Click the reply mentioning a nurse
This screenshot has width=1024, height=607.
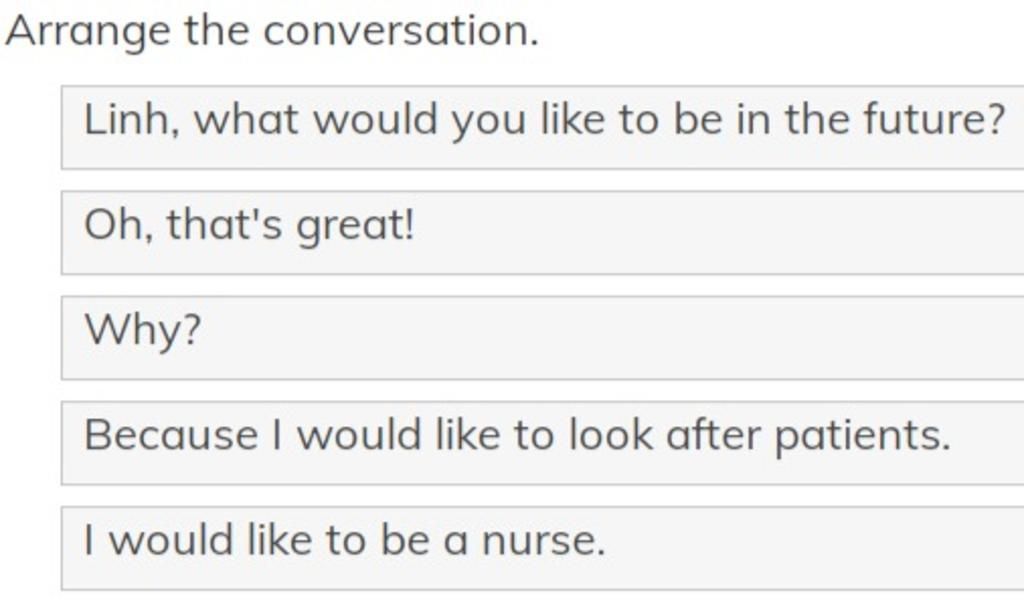pyautogui.click(x=543, y=548)
